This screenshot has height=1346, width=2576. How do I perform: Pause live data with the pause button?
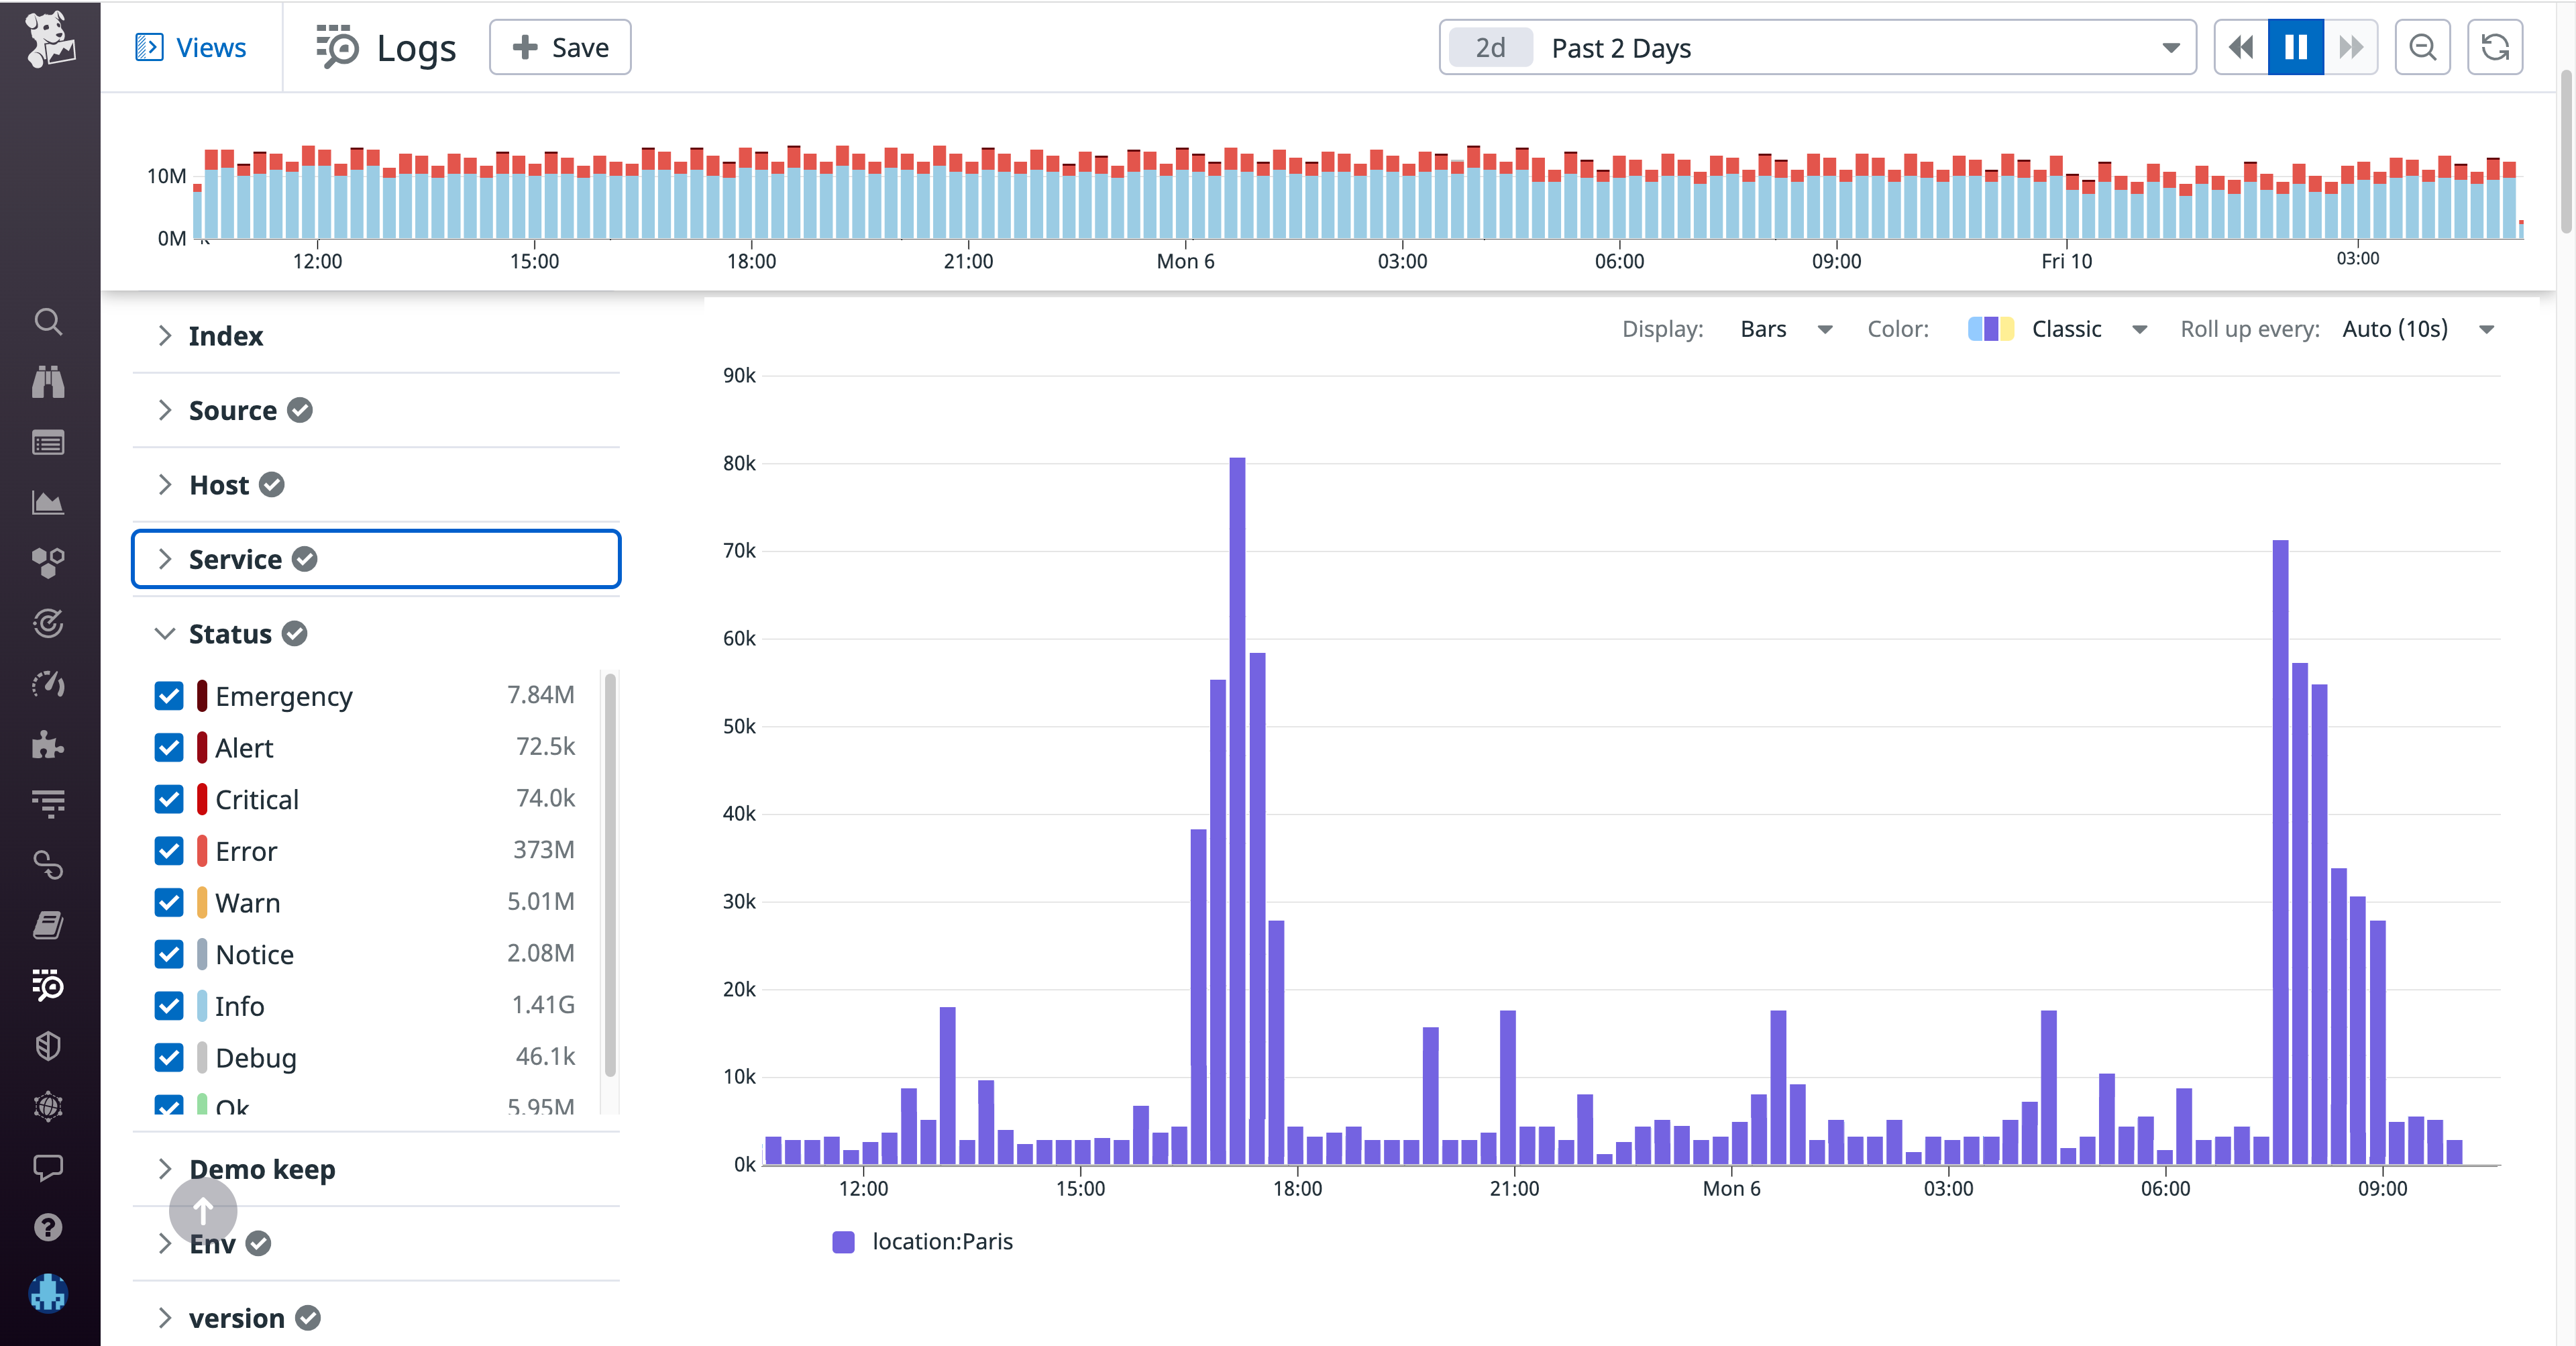tap(2295, 47)
